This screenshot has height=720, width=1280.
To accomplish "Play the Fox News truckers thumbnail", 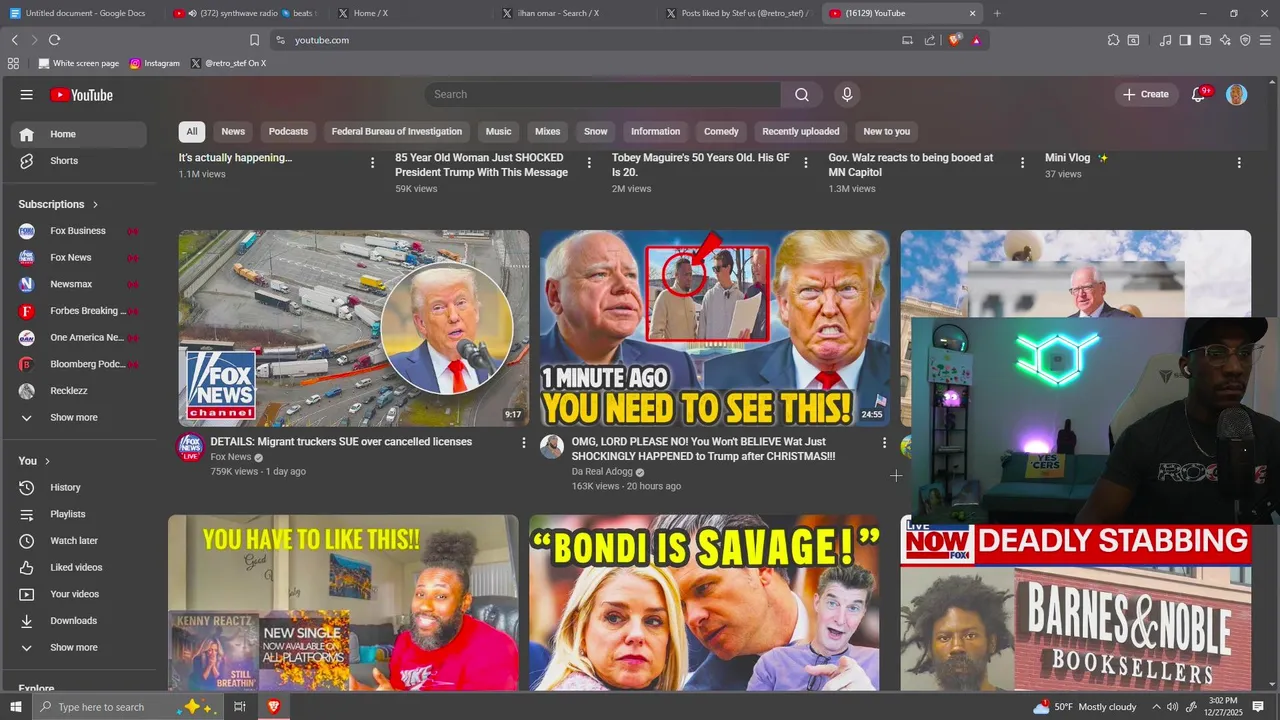I will (354, 328).
